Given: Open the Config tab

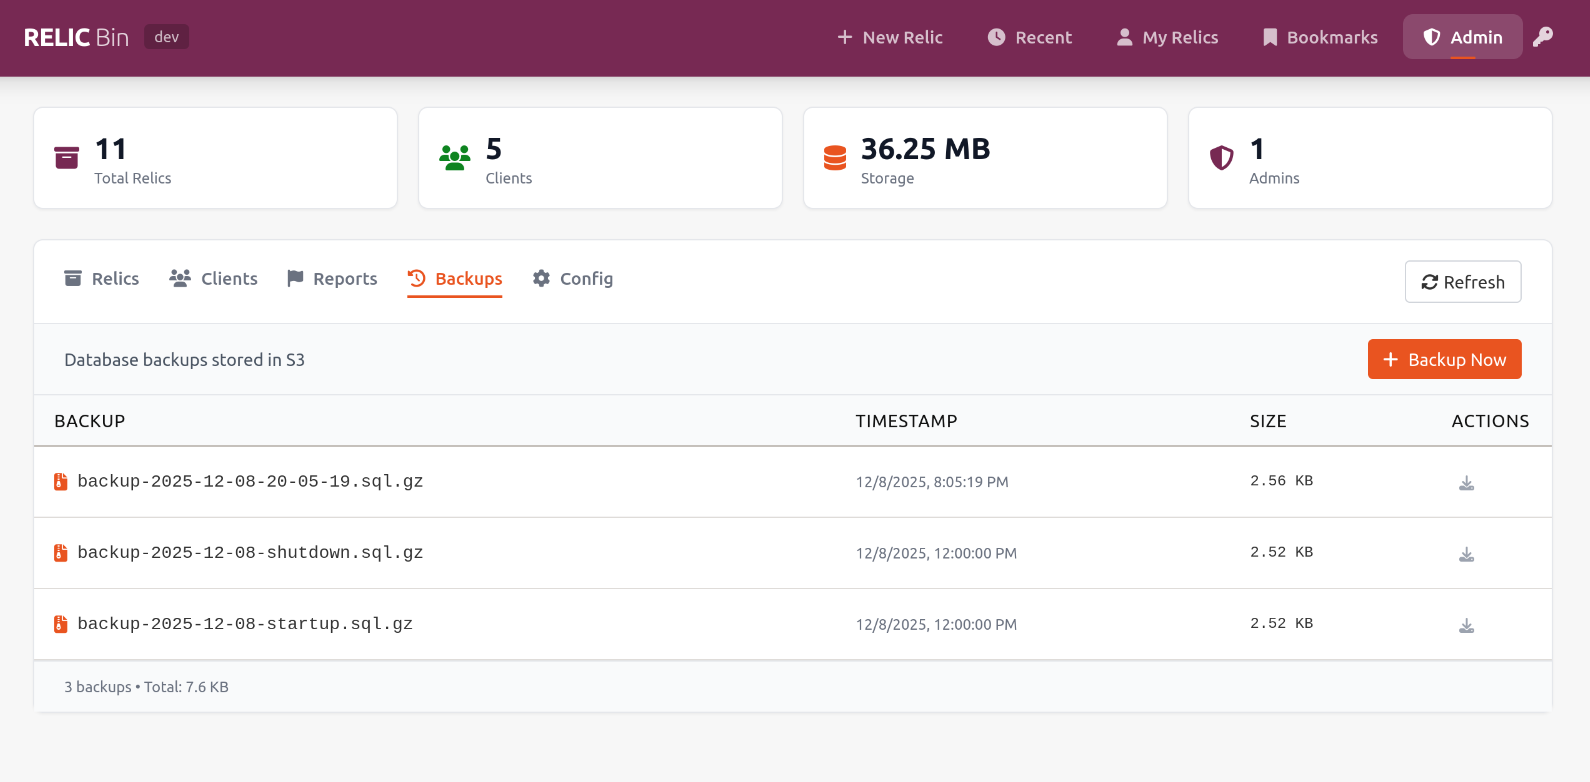Looking at the screenshot, I should (573, 279).
